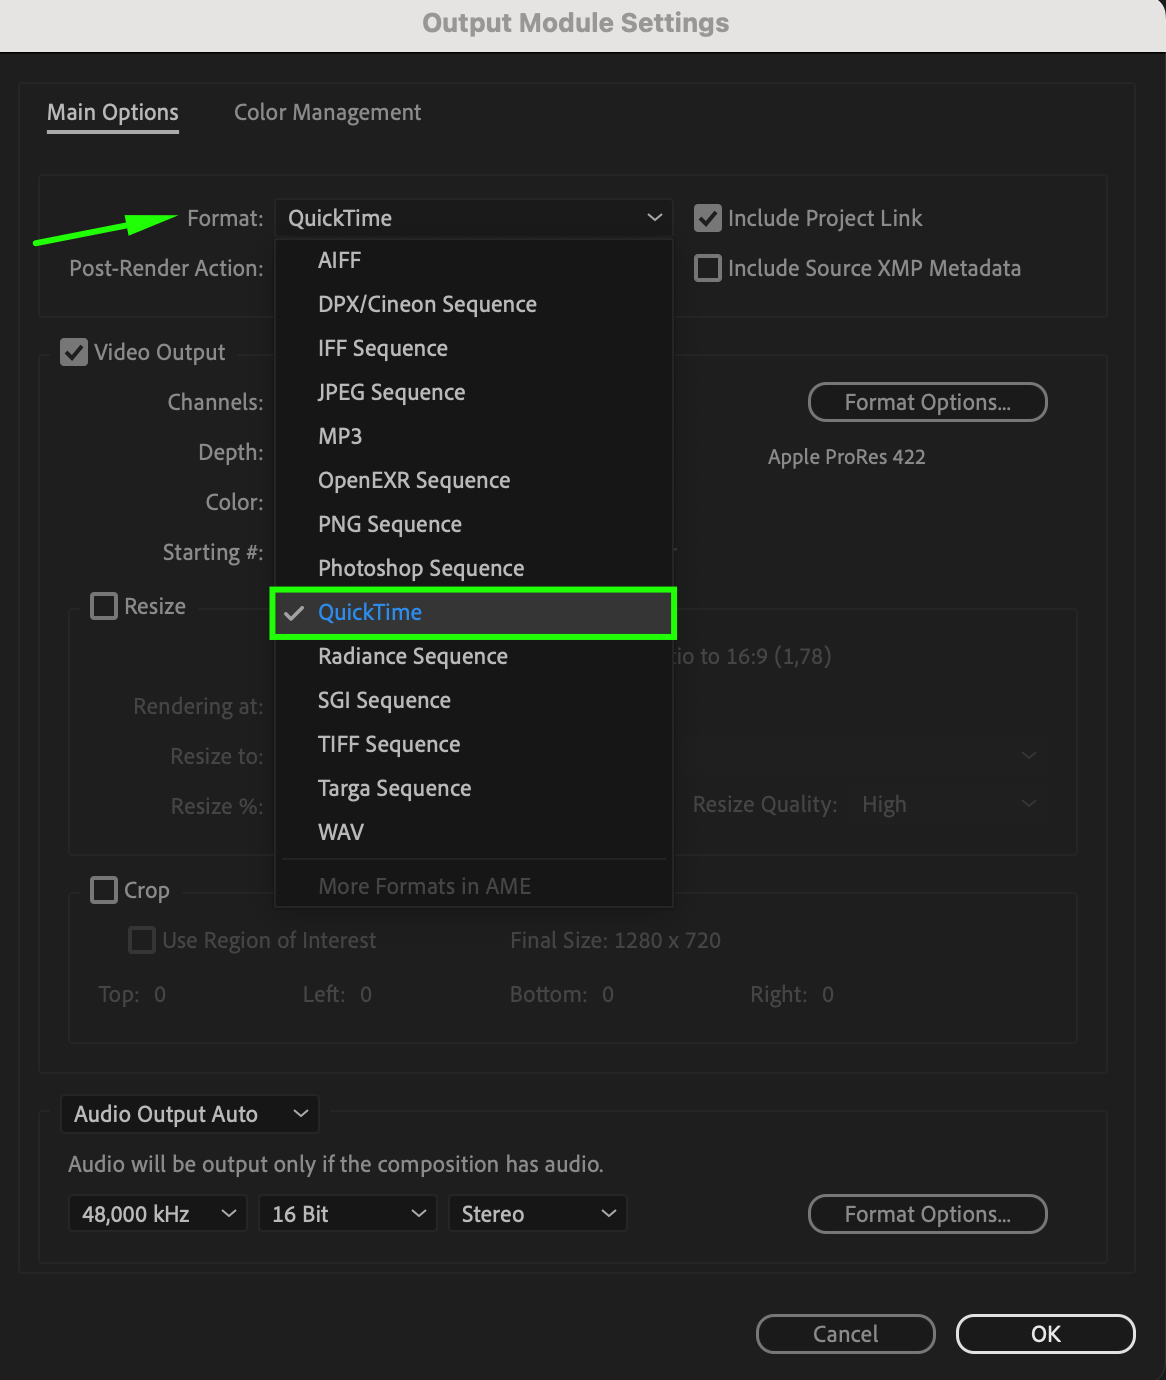Uncheck Include Project Link checkbox
Viewport: 1166px width, 1380px height.
[x=708, y=218]
